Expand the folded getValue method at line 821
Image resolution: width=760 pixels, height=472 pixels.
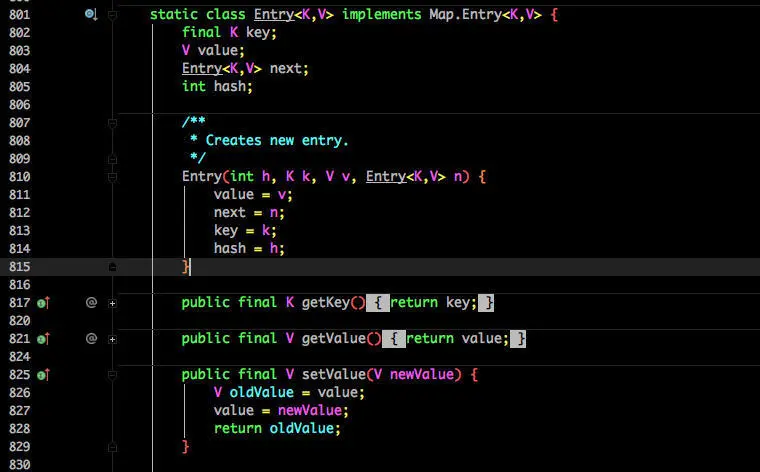(x=112, y=339)
